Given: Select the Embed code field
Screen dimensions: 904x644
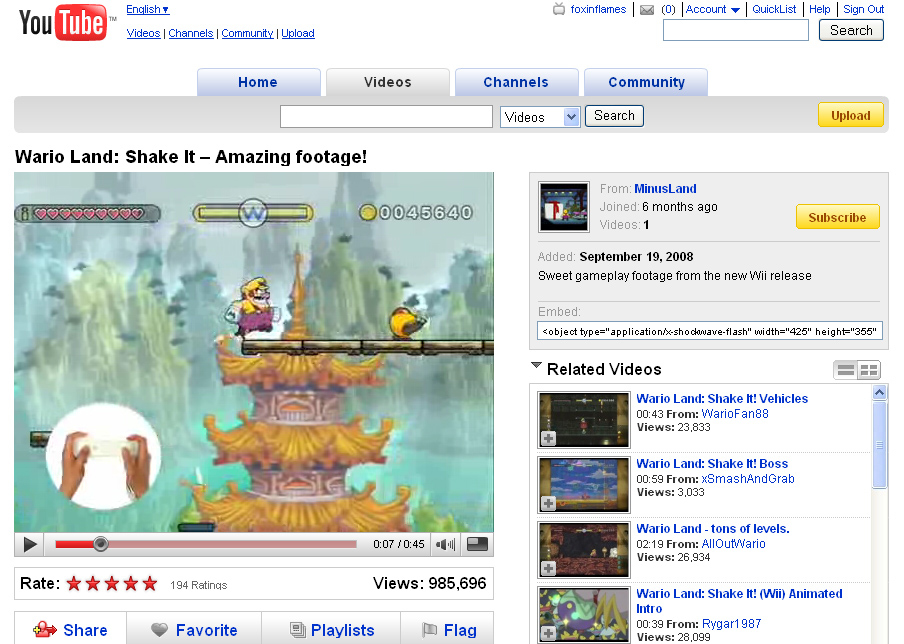Looking at the screenshot, I should coord(710,331).
